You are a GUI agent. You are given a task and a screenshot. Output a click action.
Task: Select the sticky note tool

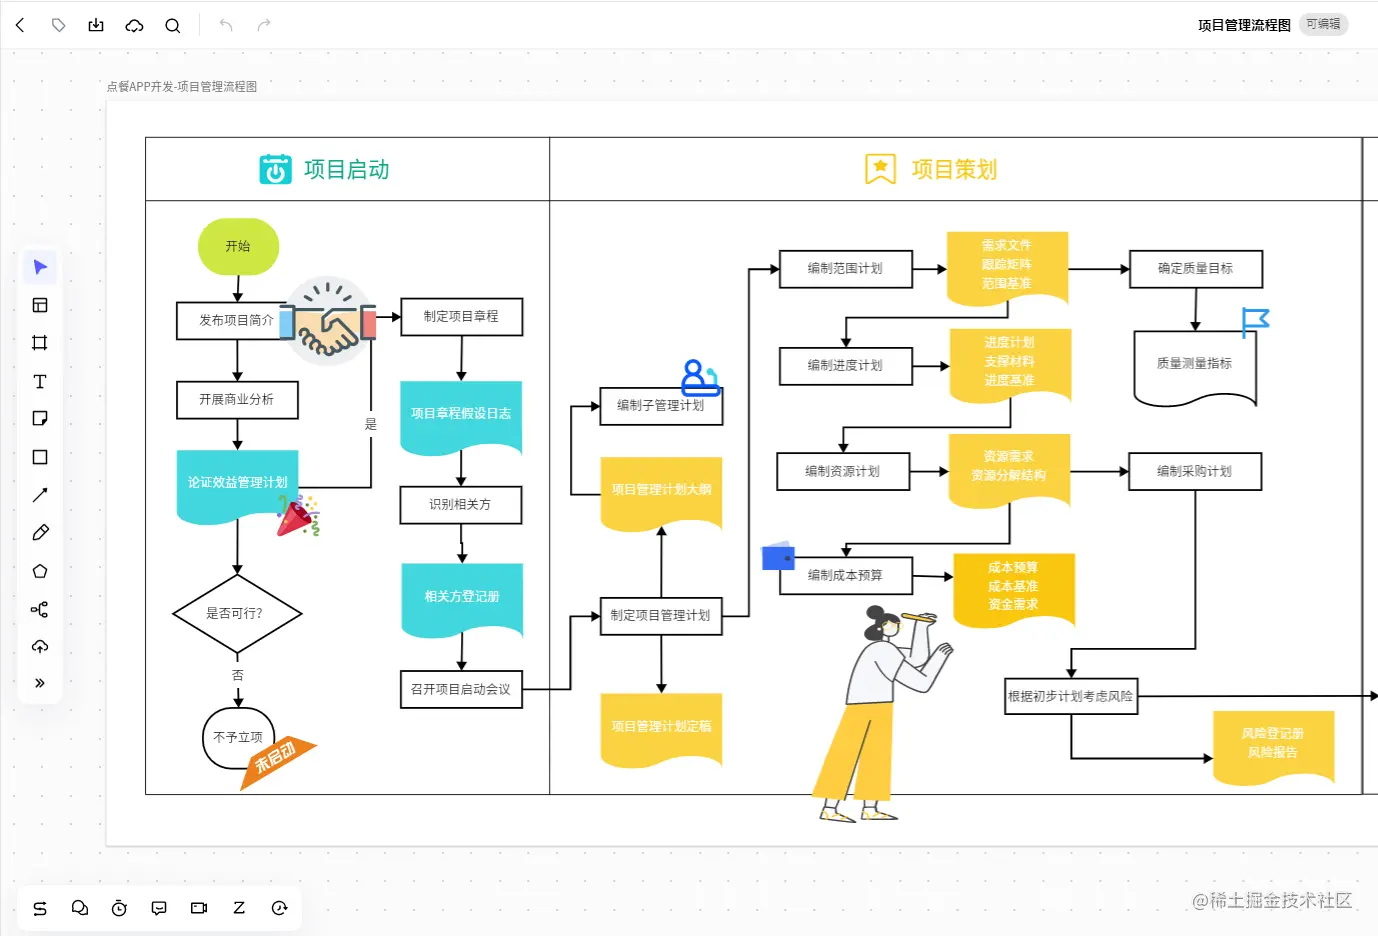point(40,419)
